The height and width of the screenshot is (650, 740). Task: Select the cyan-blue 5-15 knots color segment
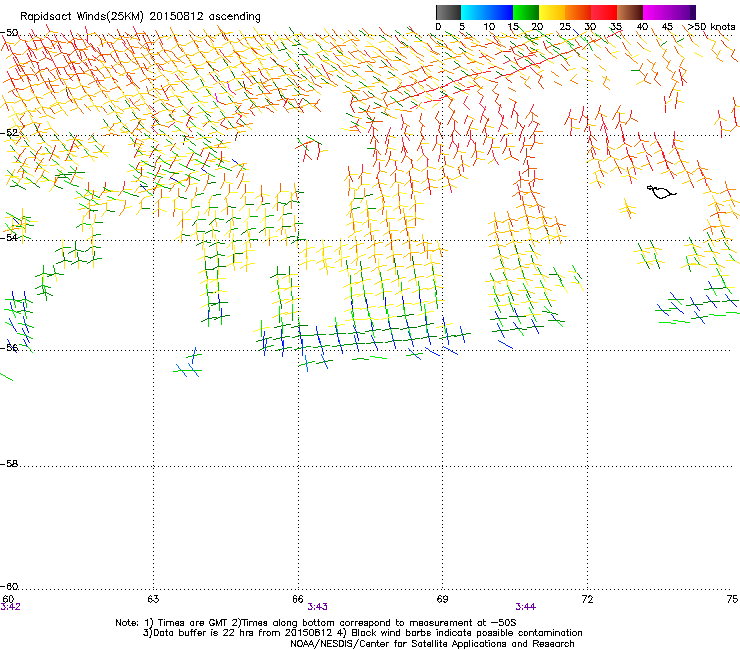pyautogui.click(x=487, y=12)
